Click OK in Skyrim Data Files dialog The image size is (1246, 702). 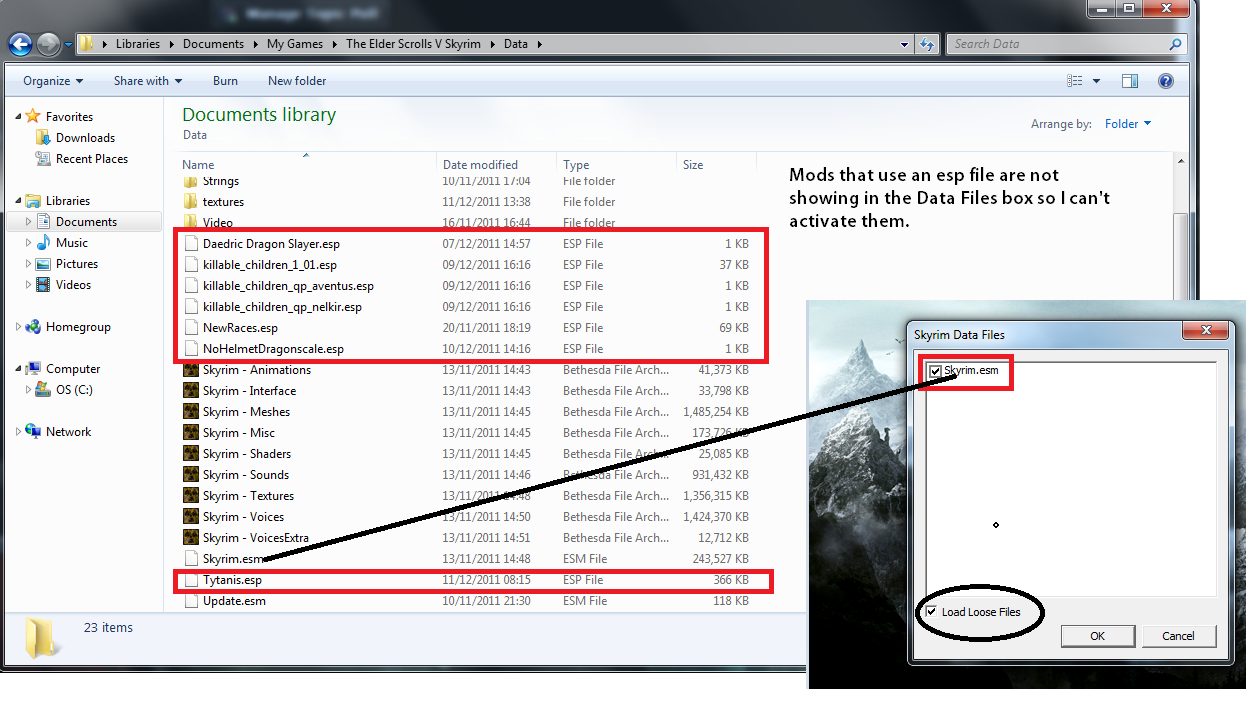[1097, 636]
